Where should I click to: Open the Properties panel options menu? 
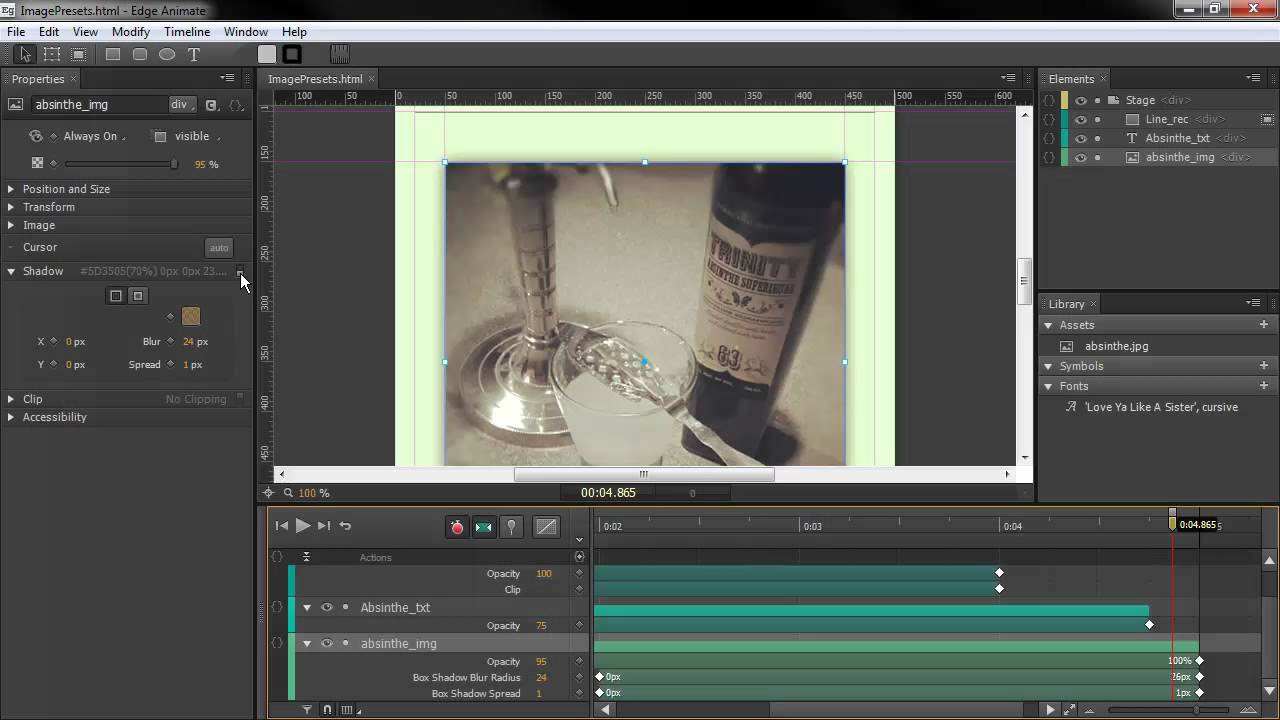pos(227,78)
